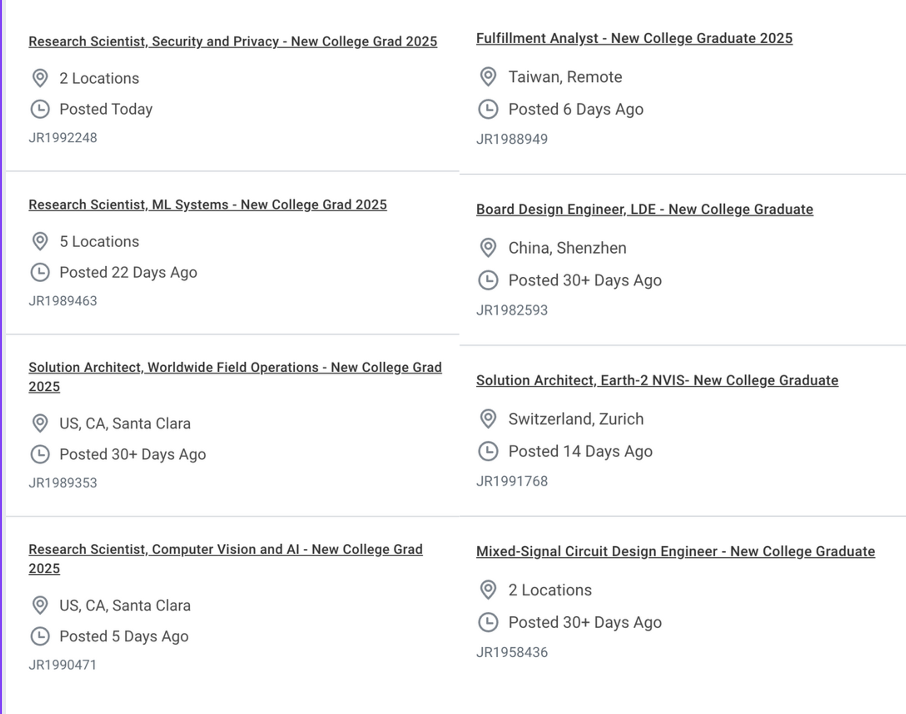
Task: Click location pin icon beside Switzerland, Zurich
Action: (488, 419)
